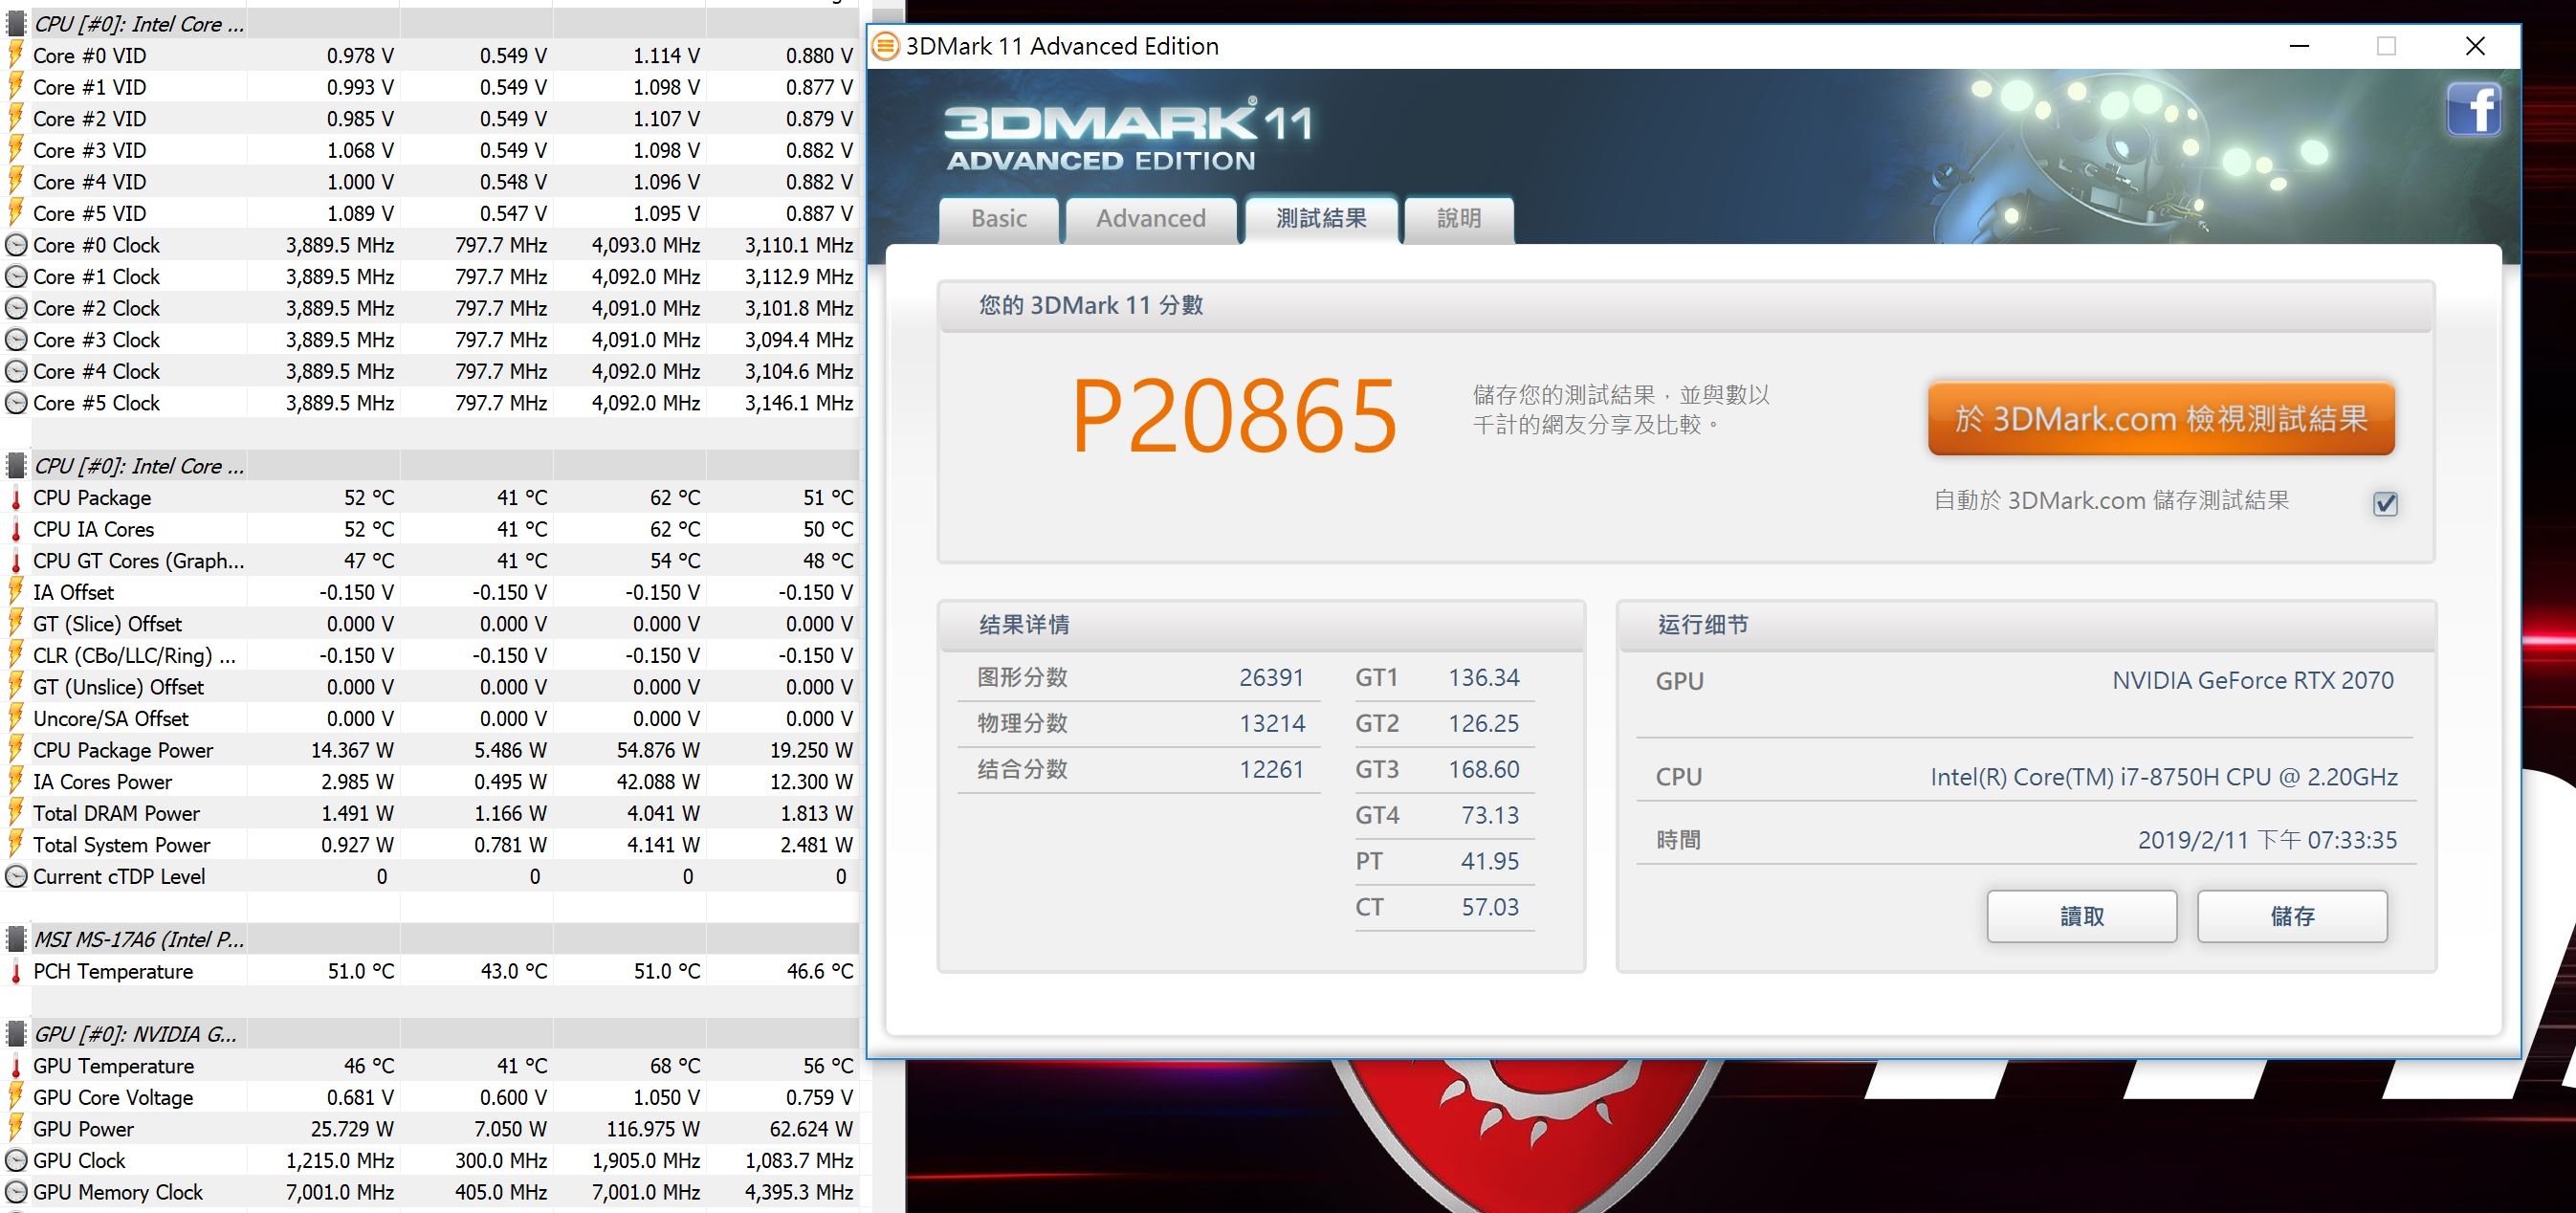
Task: Select the 结合分数 value 12261
Action: coord(1271,769)
